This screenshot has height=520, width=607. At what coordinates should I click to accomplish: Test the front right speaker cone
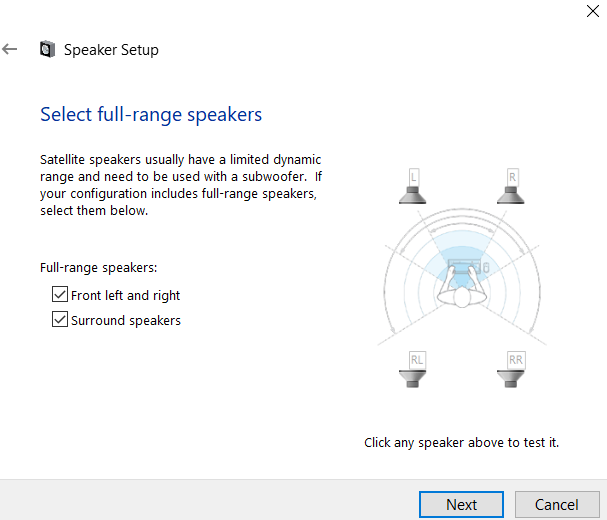coord(511,195)
